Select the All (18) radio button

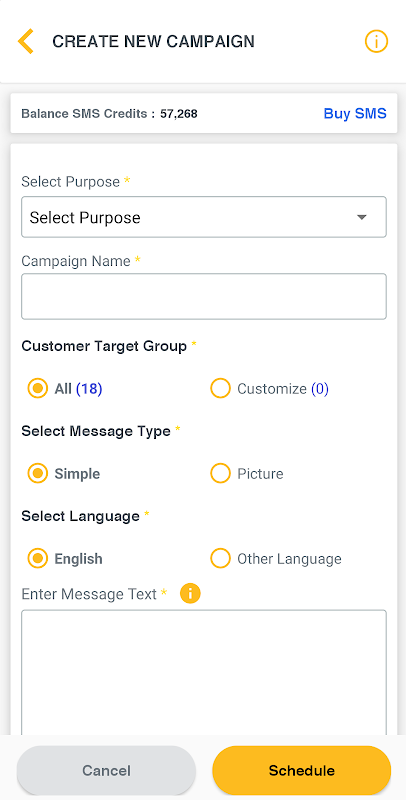(37, 389)
